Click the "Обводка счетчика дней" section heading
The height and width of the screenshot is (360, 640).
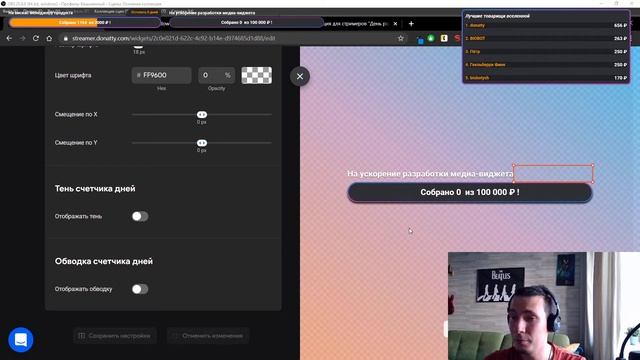coord(104,261)
